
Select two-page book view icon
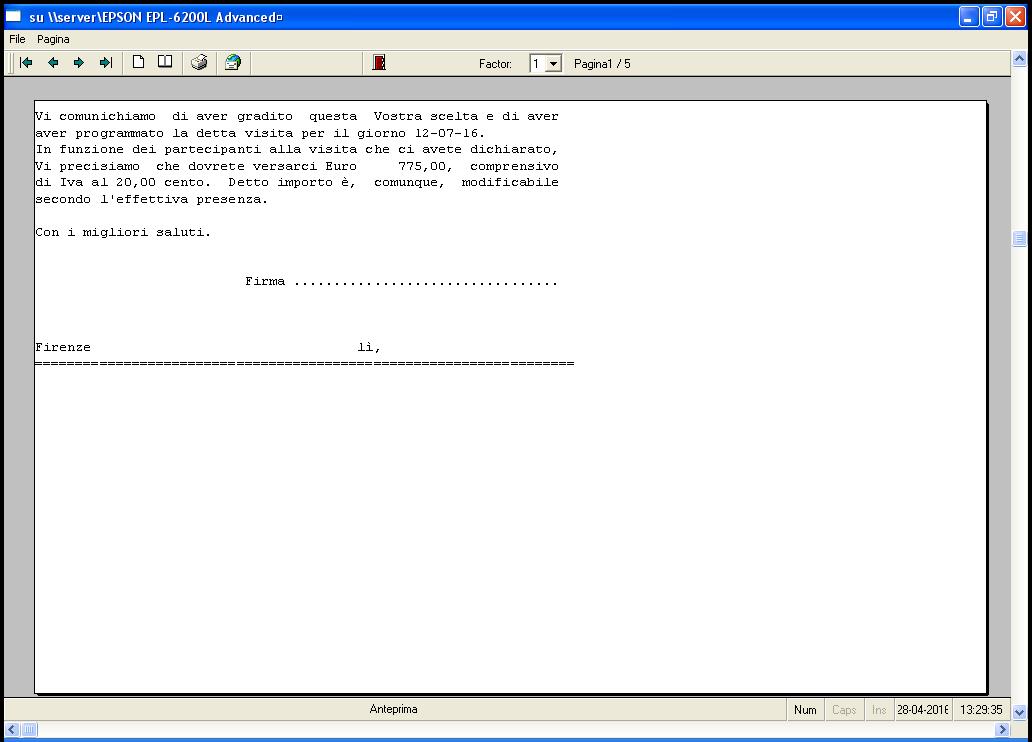(x=165, y=62)
